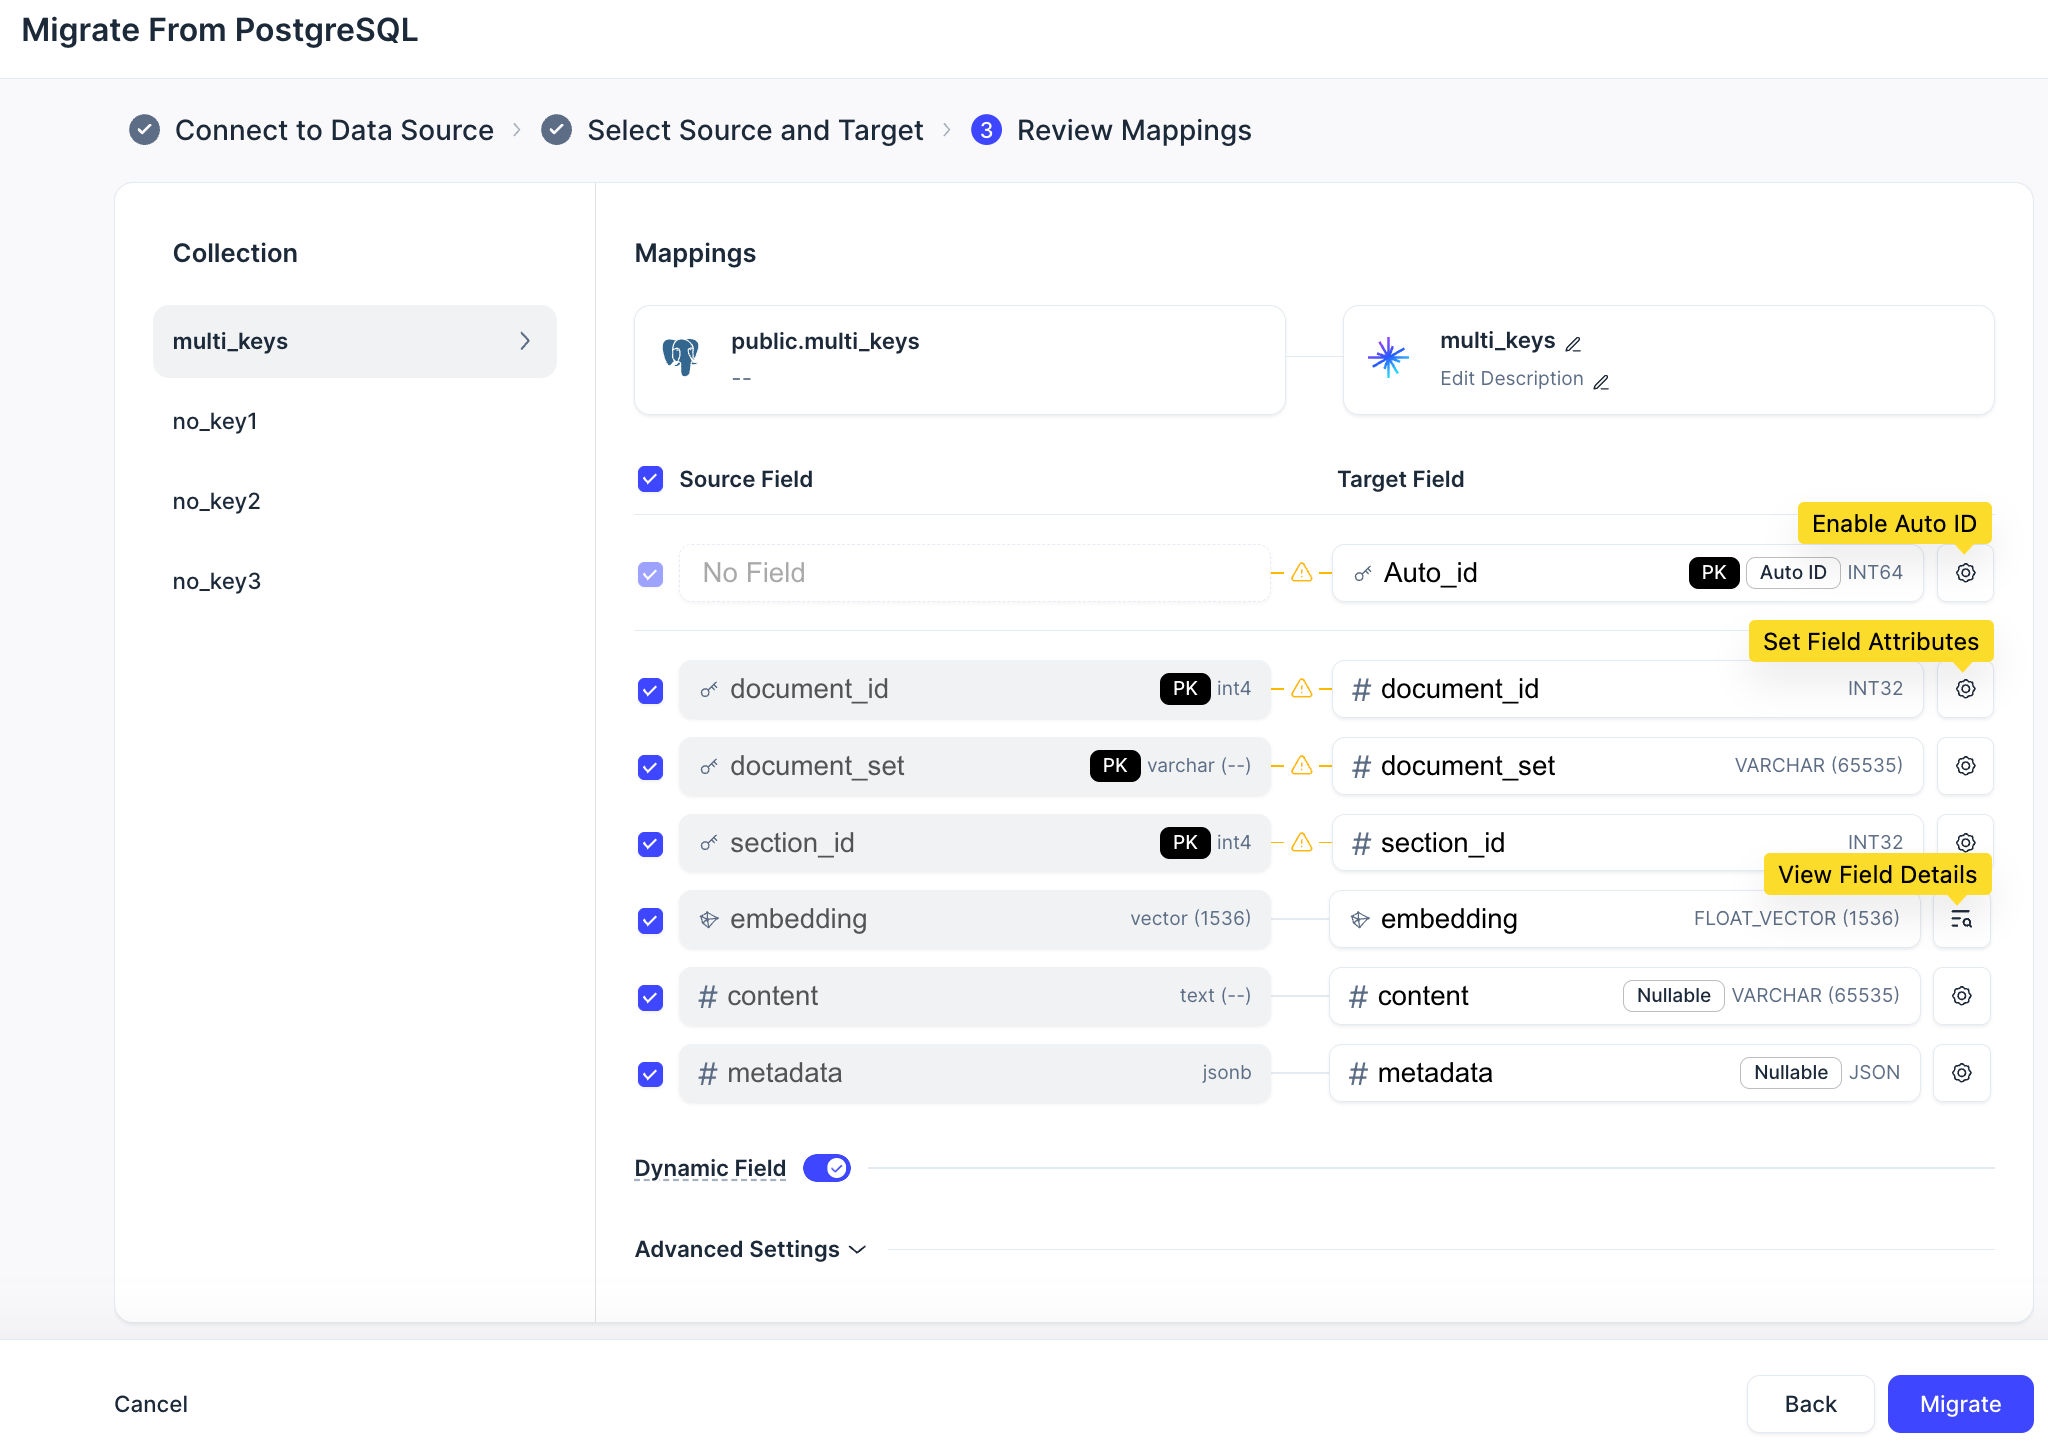Click key icon beside Auto_id

click(x=1362, y=574)
